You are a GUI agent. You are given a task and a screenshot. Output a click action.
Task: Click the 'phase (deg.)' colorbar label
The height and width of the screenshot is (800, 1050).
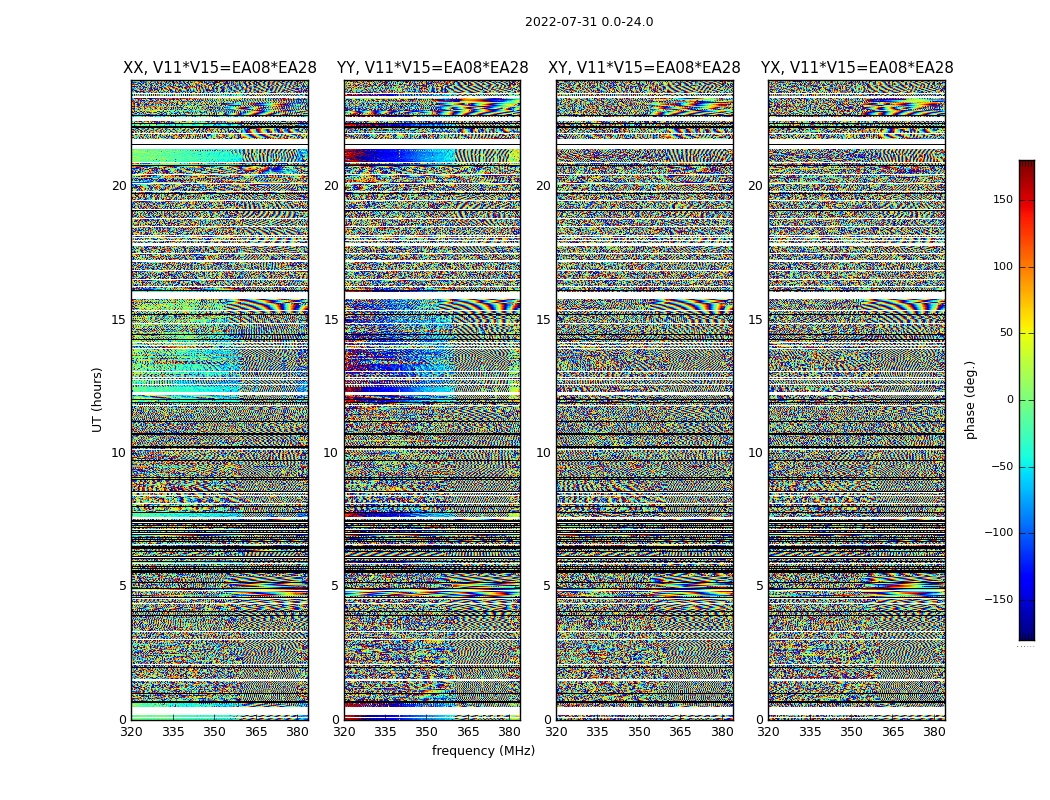(970, 400)
